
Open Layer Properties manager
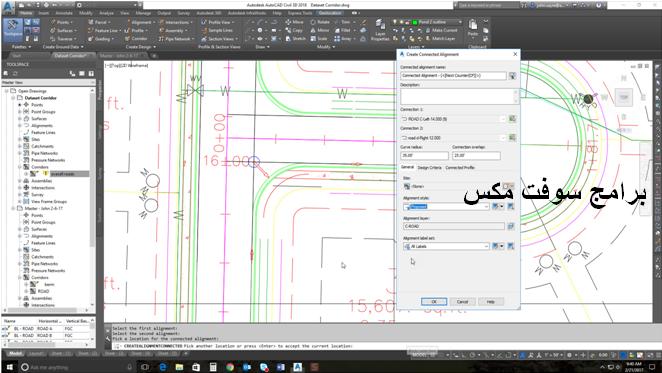380,30
